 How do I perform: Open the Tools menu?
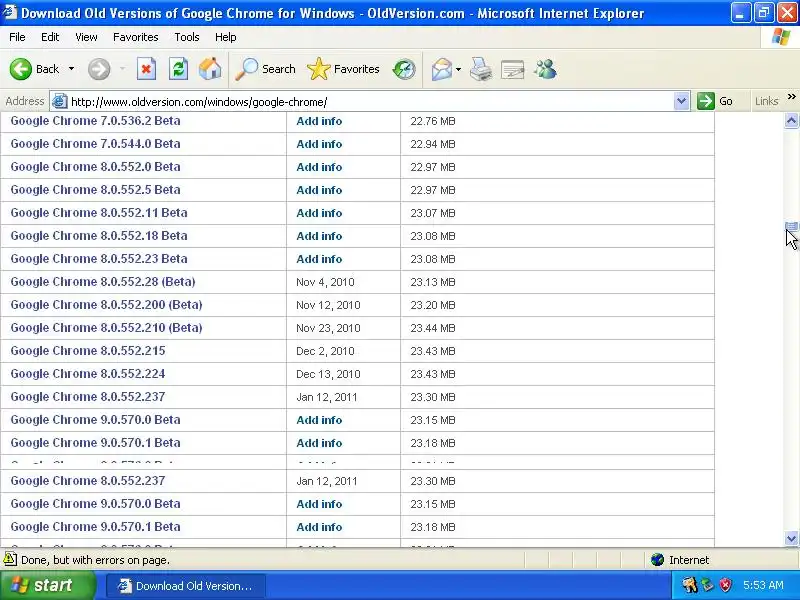[187, 37]
